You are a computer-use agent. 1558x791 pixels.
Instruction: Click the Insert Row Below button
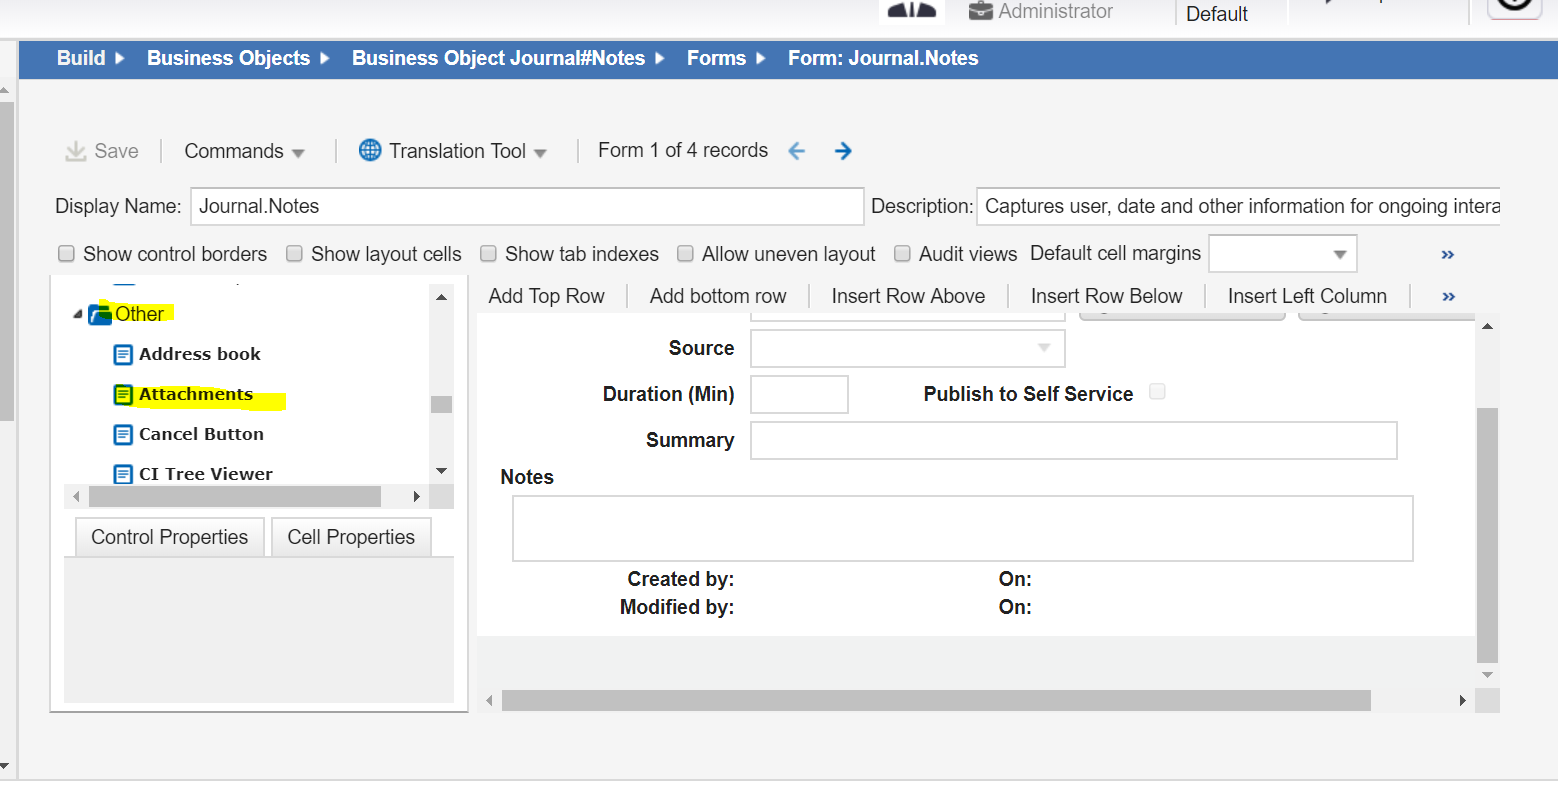click(1106, 295)
